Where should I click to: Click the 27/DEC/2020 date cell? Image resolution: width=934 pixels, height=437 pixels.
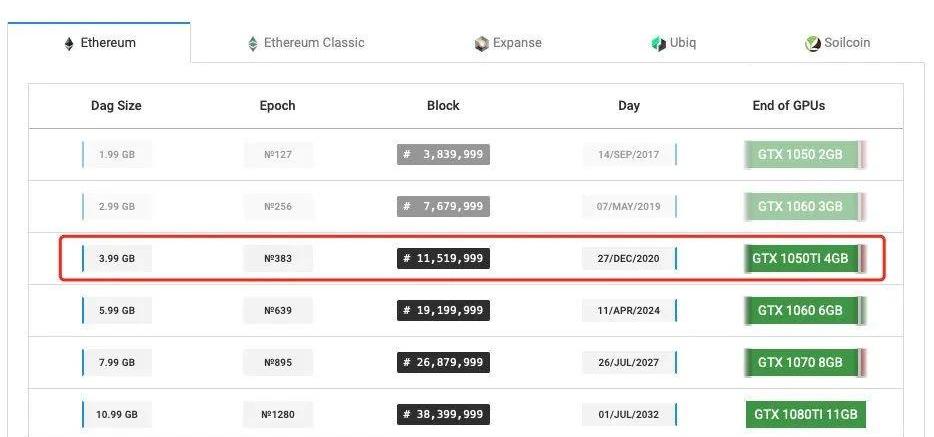coord(629,258)
